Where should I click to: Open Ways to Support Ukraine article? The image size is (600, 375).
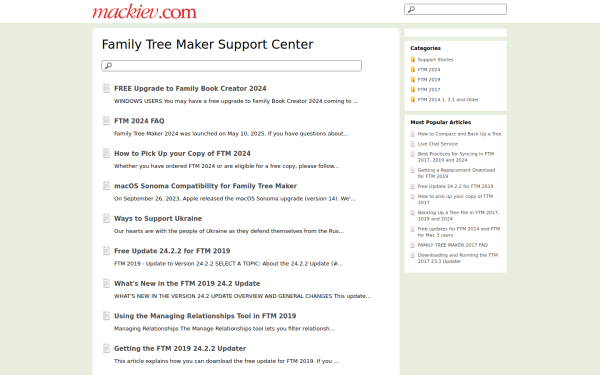(x=158, y=218)
